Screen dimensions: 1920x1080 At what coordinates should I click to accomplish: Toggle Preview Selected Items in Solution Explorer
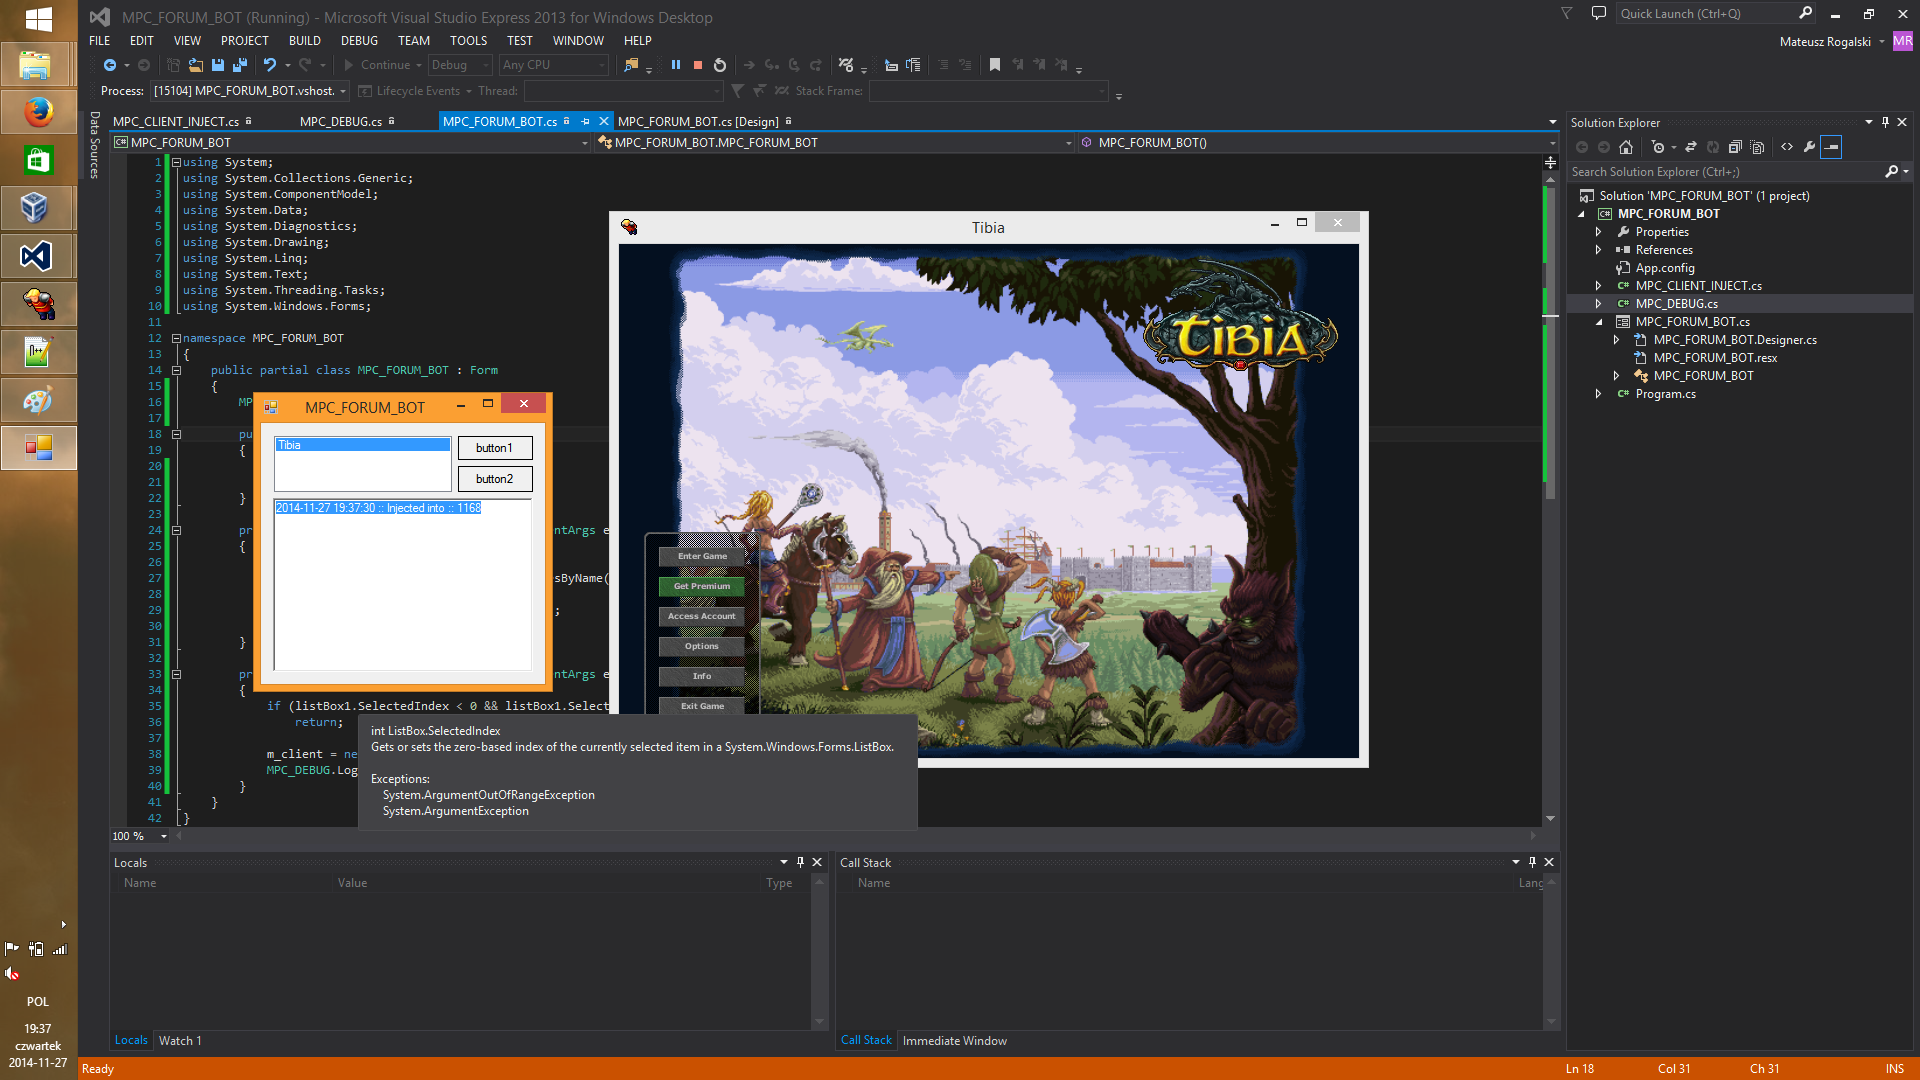click(1831, 147)
